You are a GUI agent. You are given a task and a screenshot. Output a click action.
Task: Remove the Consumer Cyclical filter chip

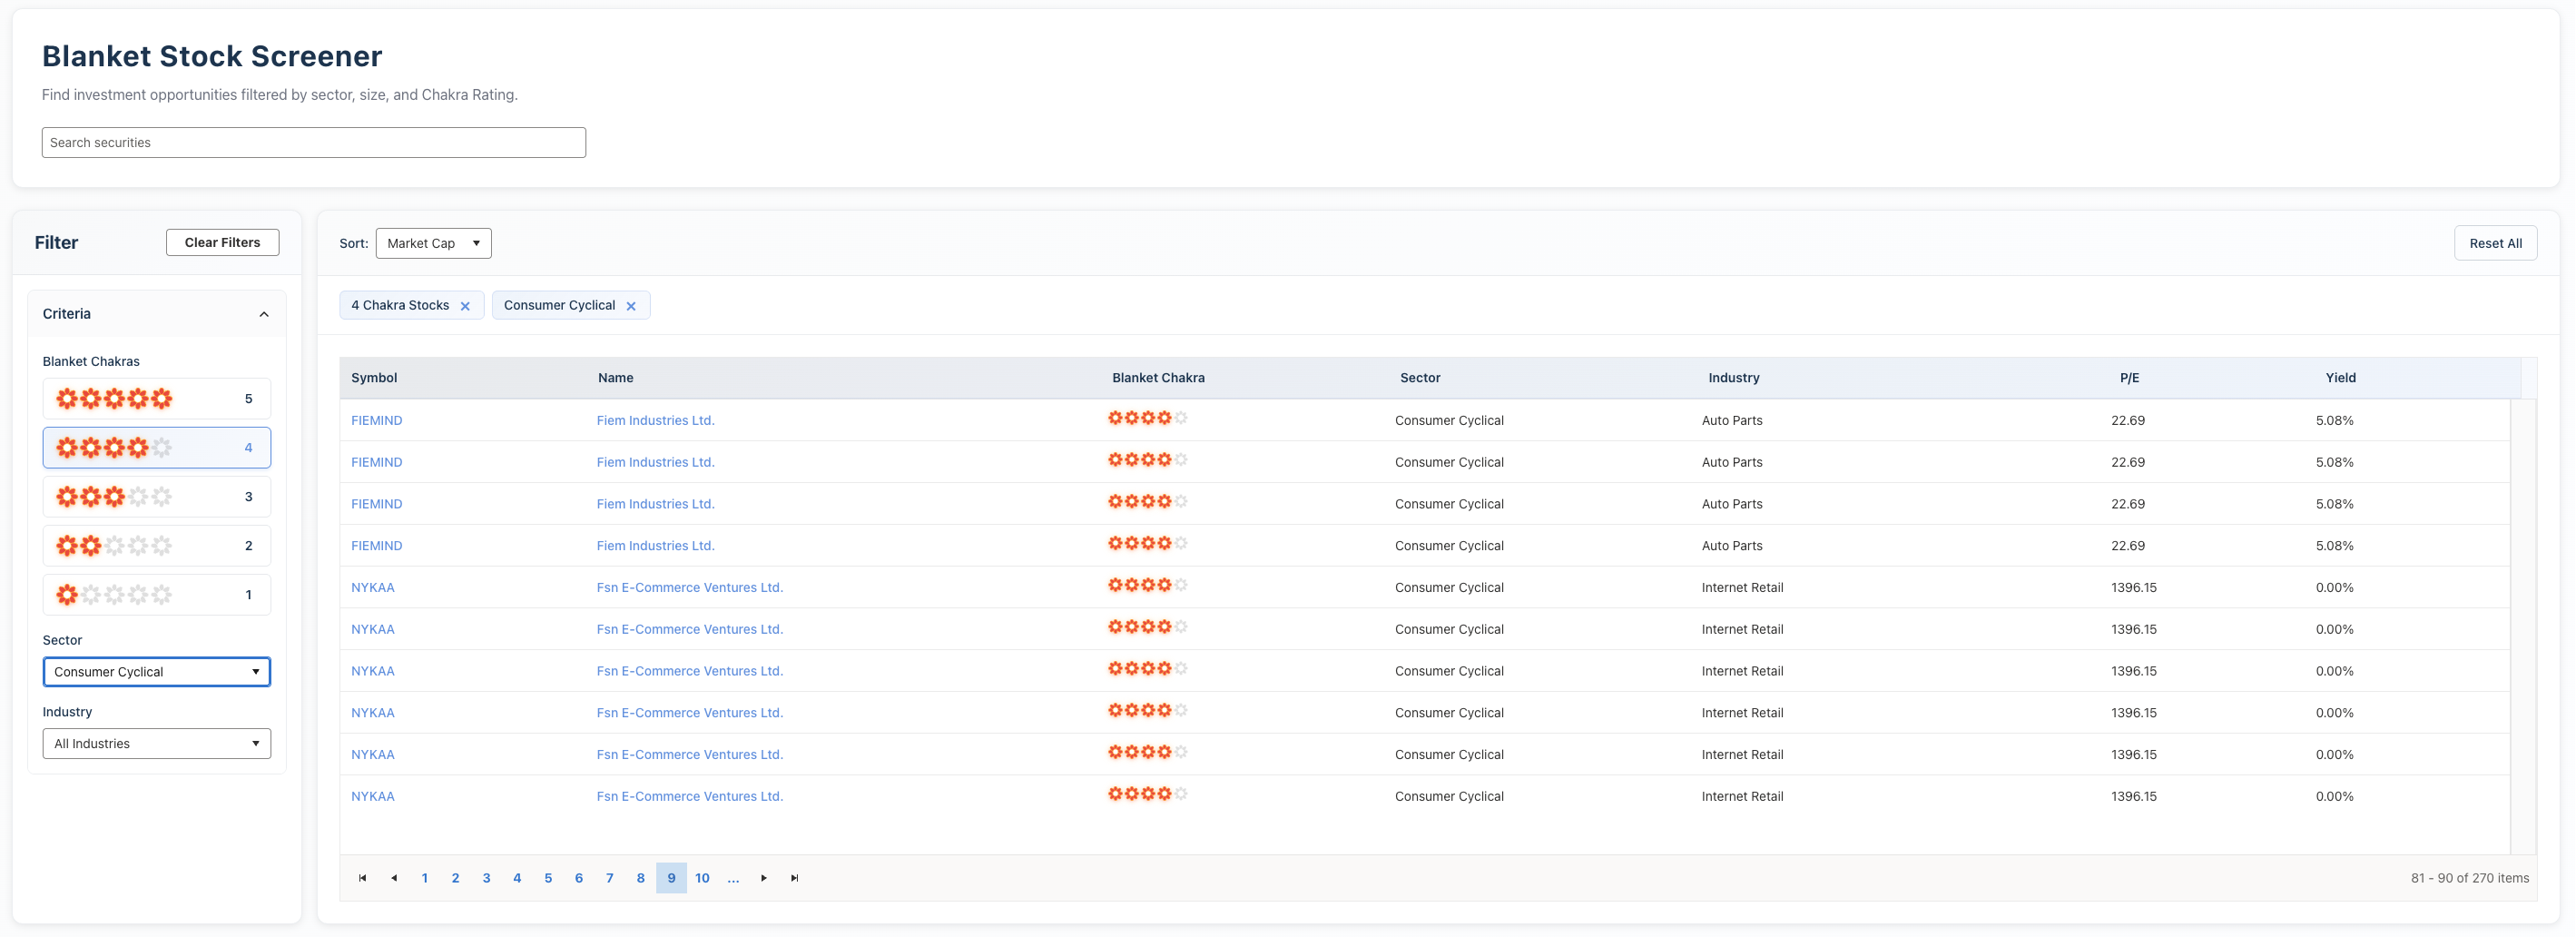(631, 306)
